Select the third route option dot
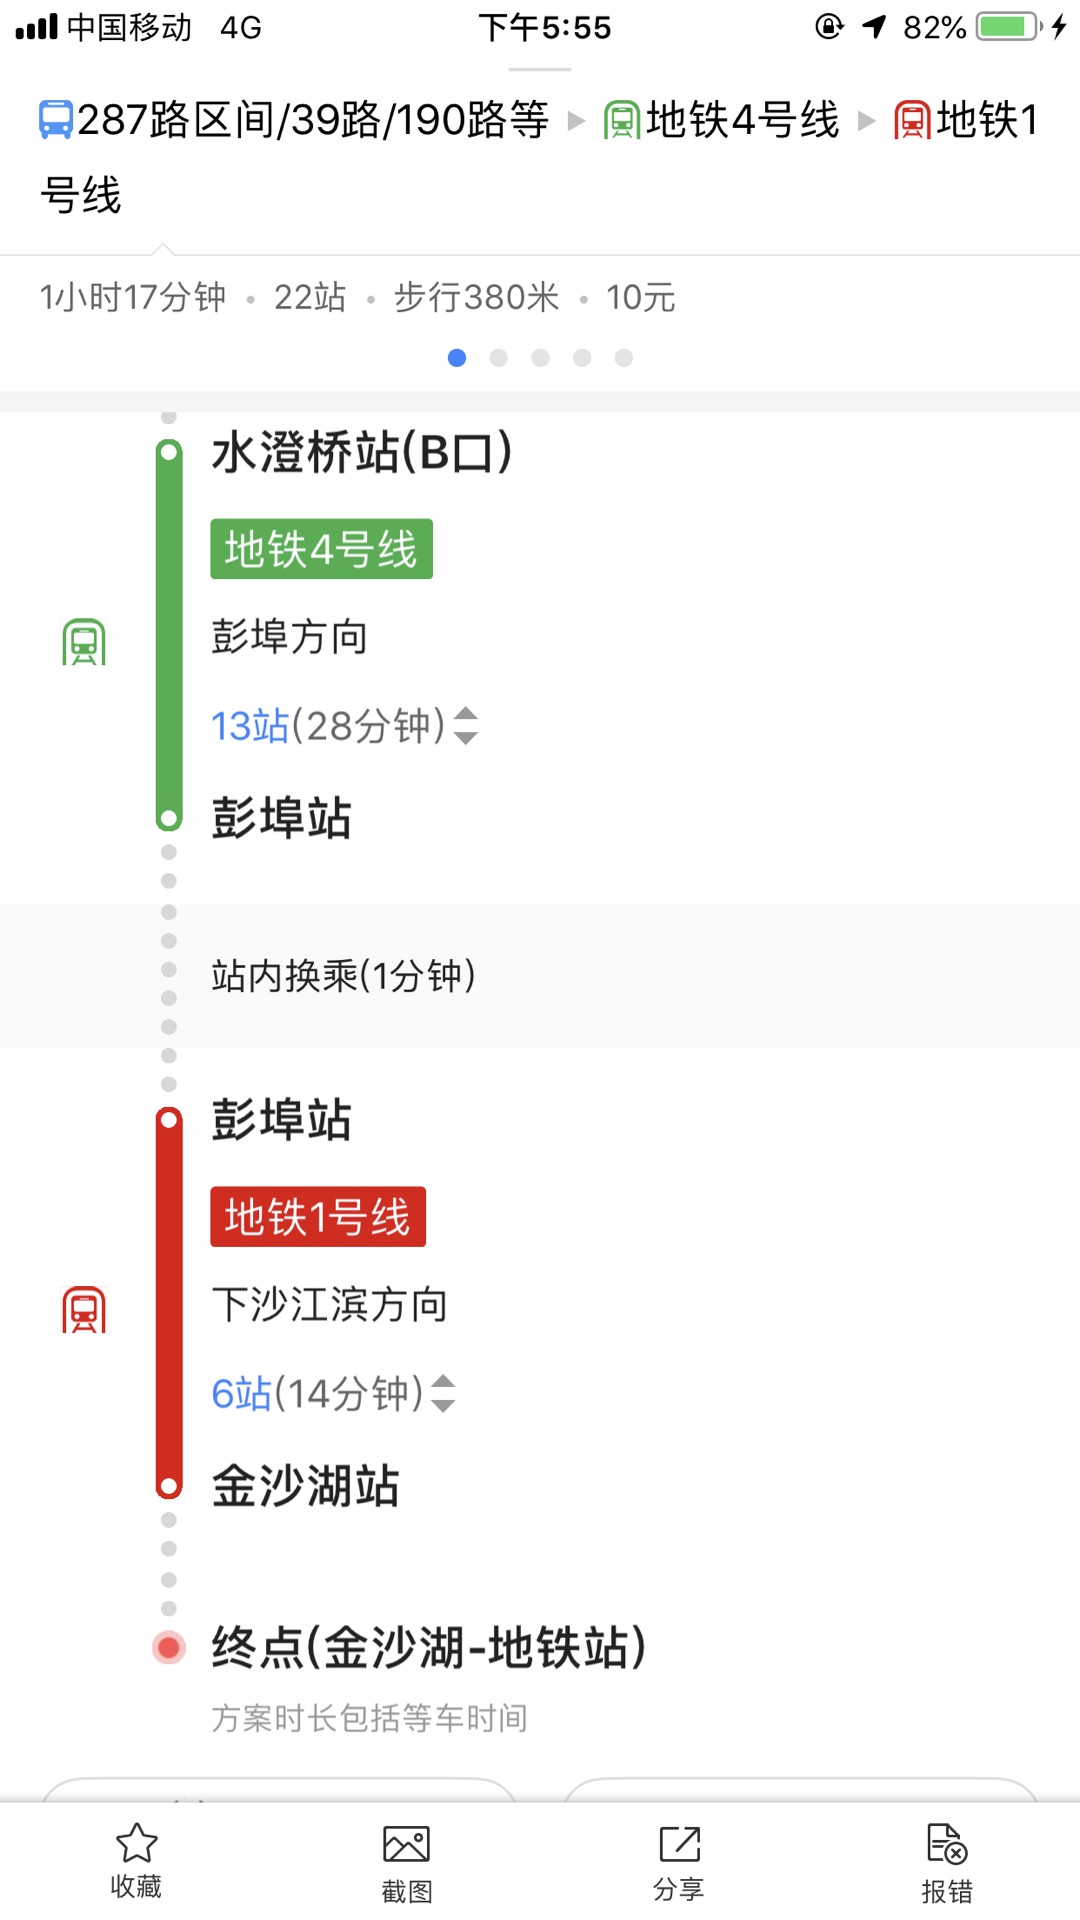The height and width of the screenshot is (1920, 1080). (x=540, y=358)
